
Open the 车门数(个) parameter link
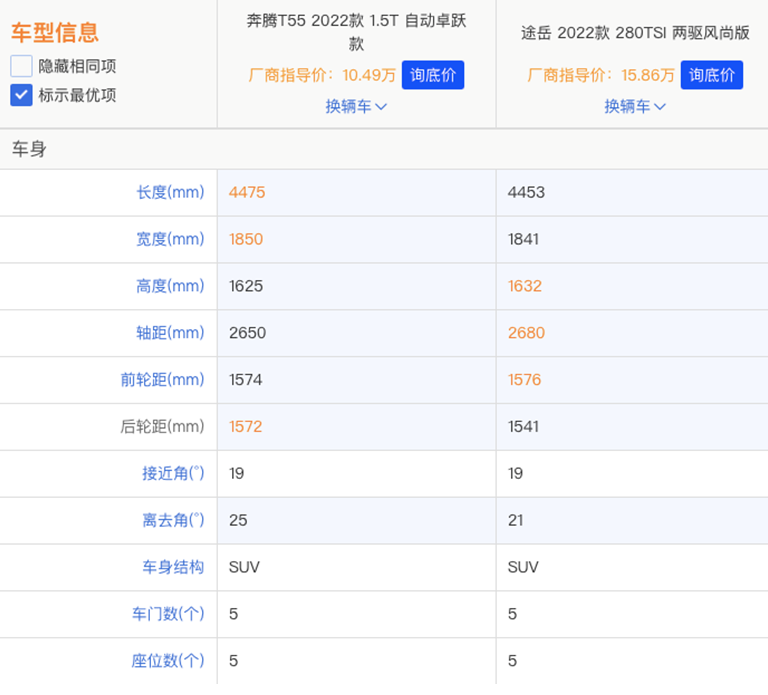[168, 614]
